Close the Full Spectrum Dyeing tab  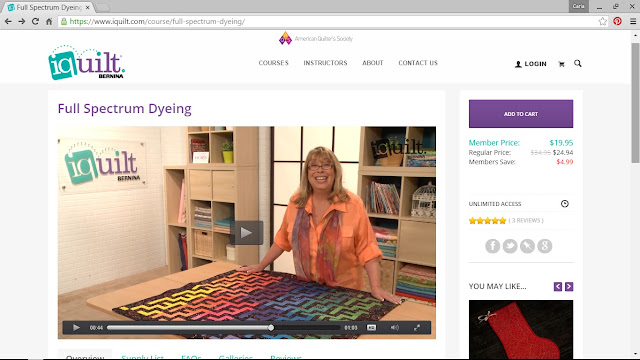pyautogui.click(x=87, y=7)
